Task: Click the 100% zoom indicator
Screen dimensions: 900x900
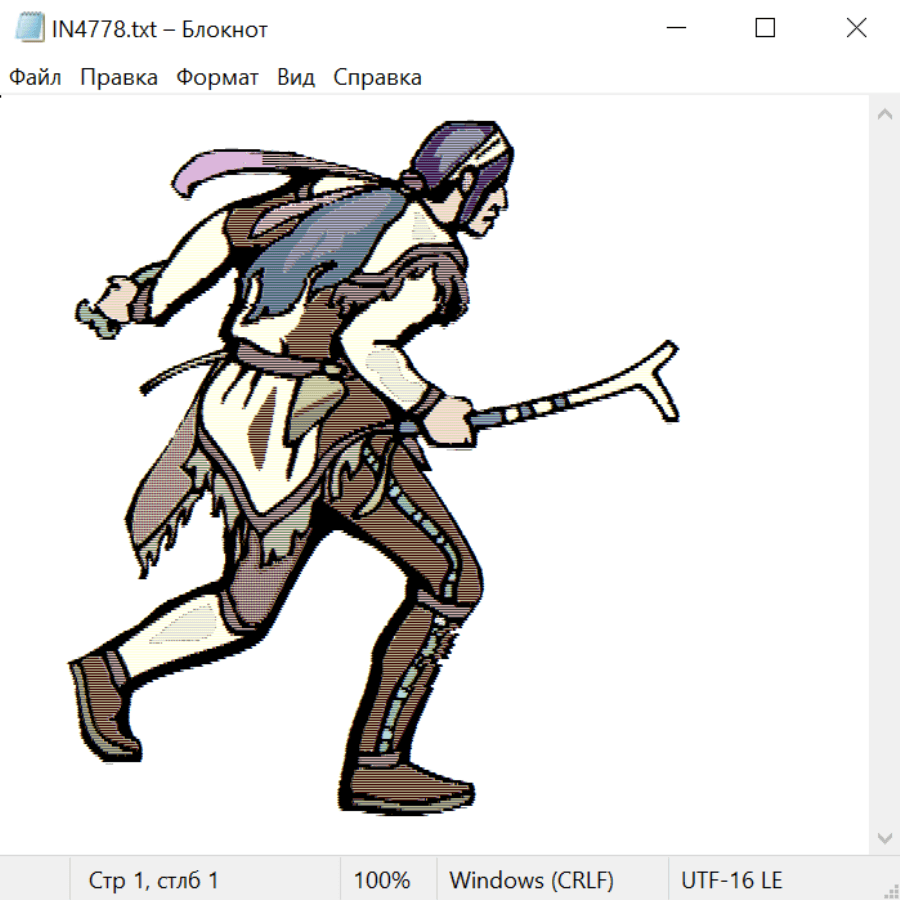Action: [382, 880]
